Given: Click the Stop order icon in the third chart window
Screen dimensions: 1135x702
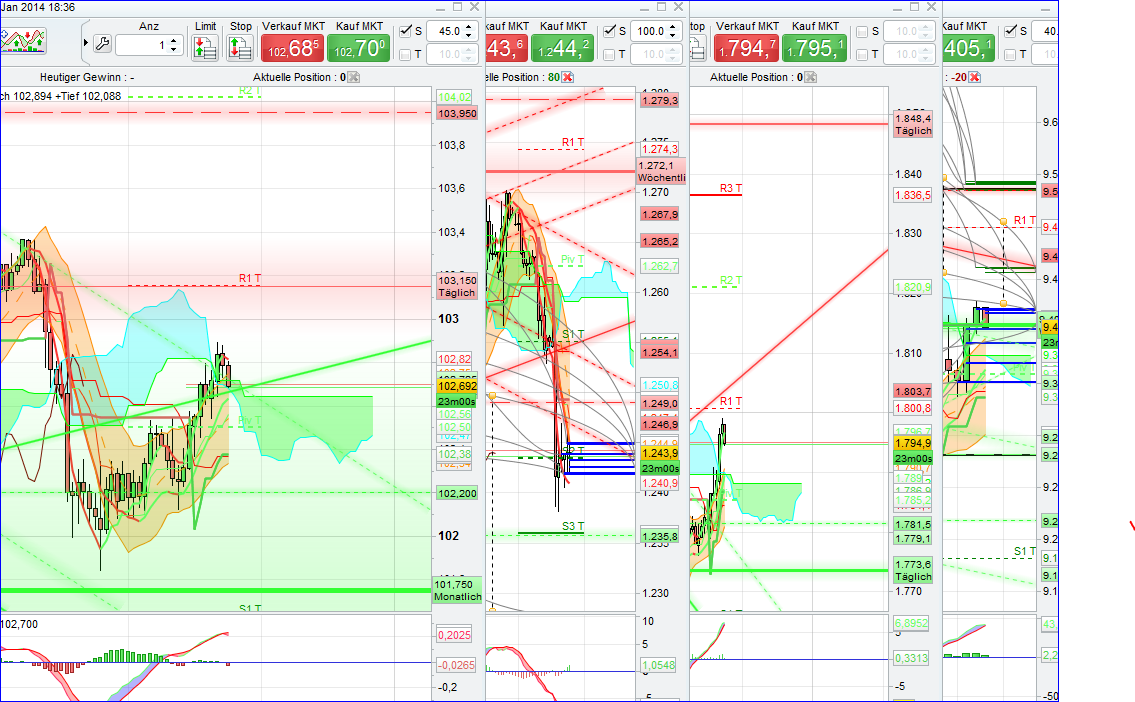Looking at the screenshot, I should pos(696,47).
